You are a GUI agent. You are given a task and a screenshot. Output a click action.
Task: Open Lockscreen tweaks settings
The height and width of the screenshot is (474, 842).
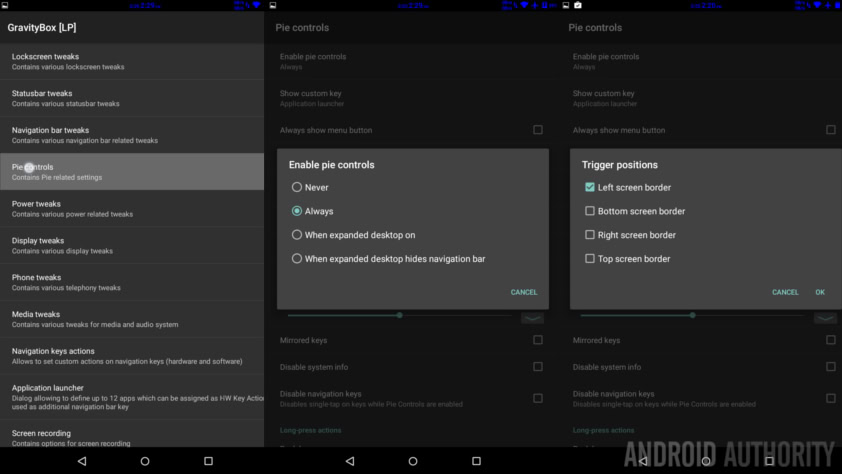point(132,61)
